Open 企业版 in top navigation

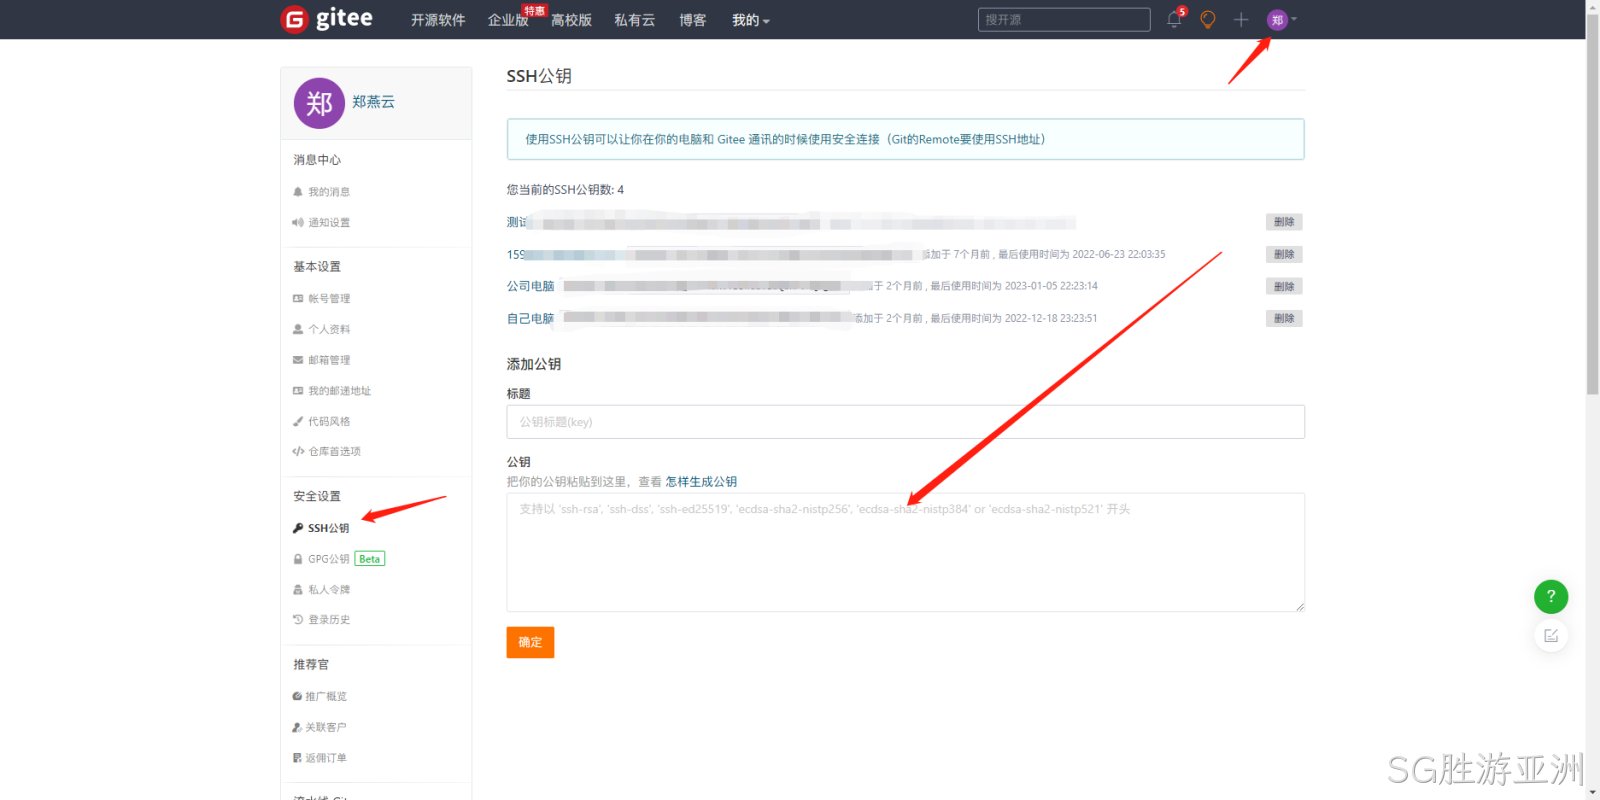[508, 20]
